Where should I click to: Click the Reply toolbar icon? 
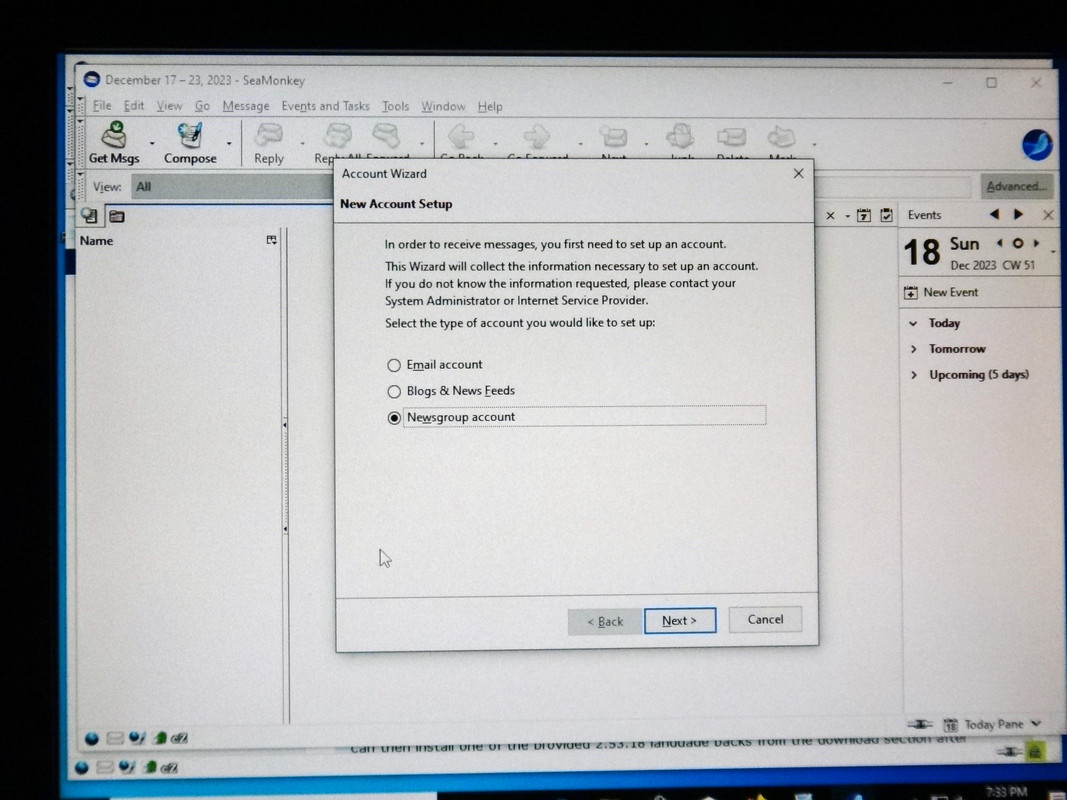coord(269,135)
